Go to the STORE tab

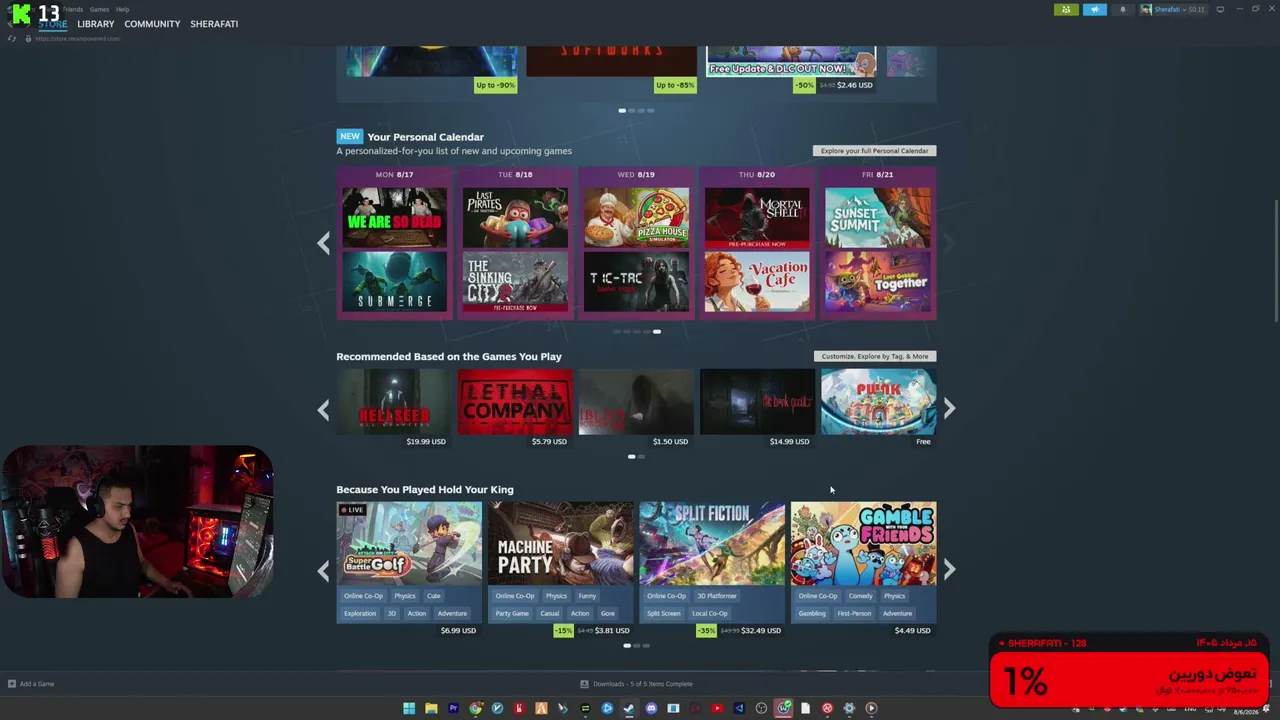[x=53, y=24]
